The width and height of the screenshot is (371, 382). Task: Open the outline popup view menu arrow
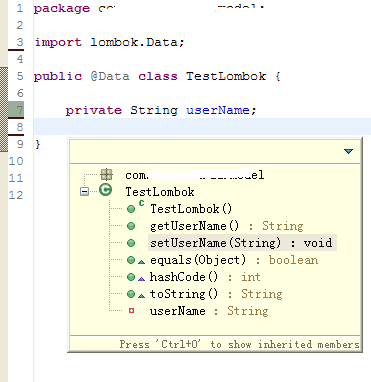tap(348, 151)
